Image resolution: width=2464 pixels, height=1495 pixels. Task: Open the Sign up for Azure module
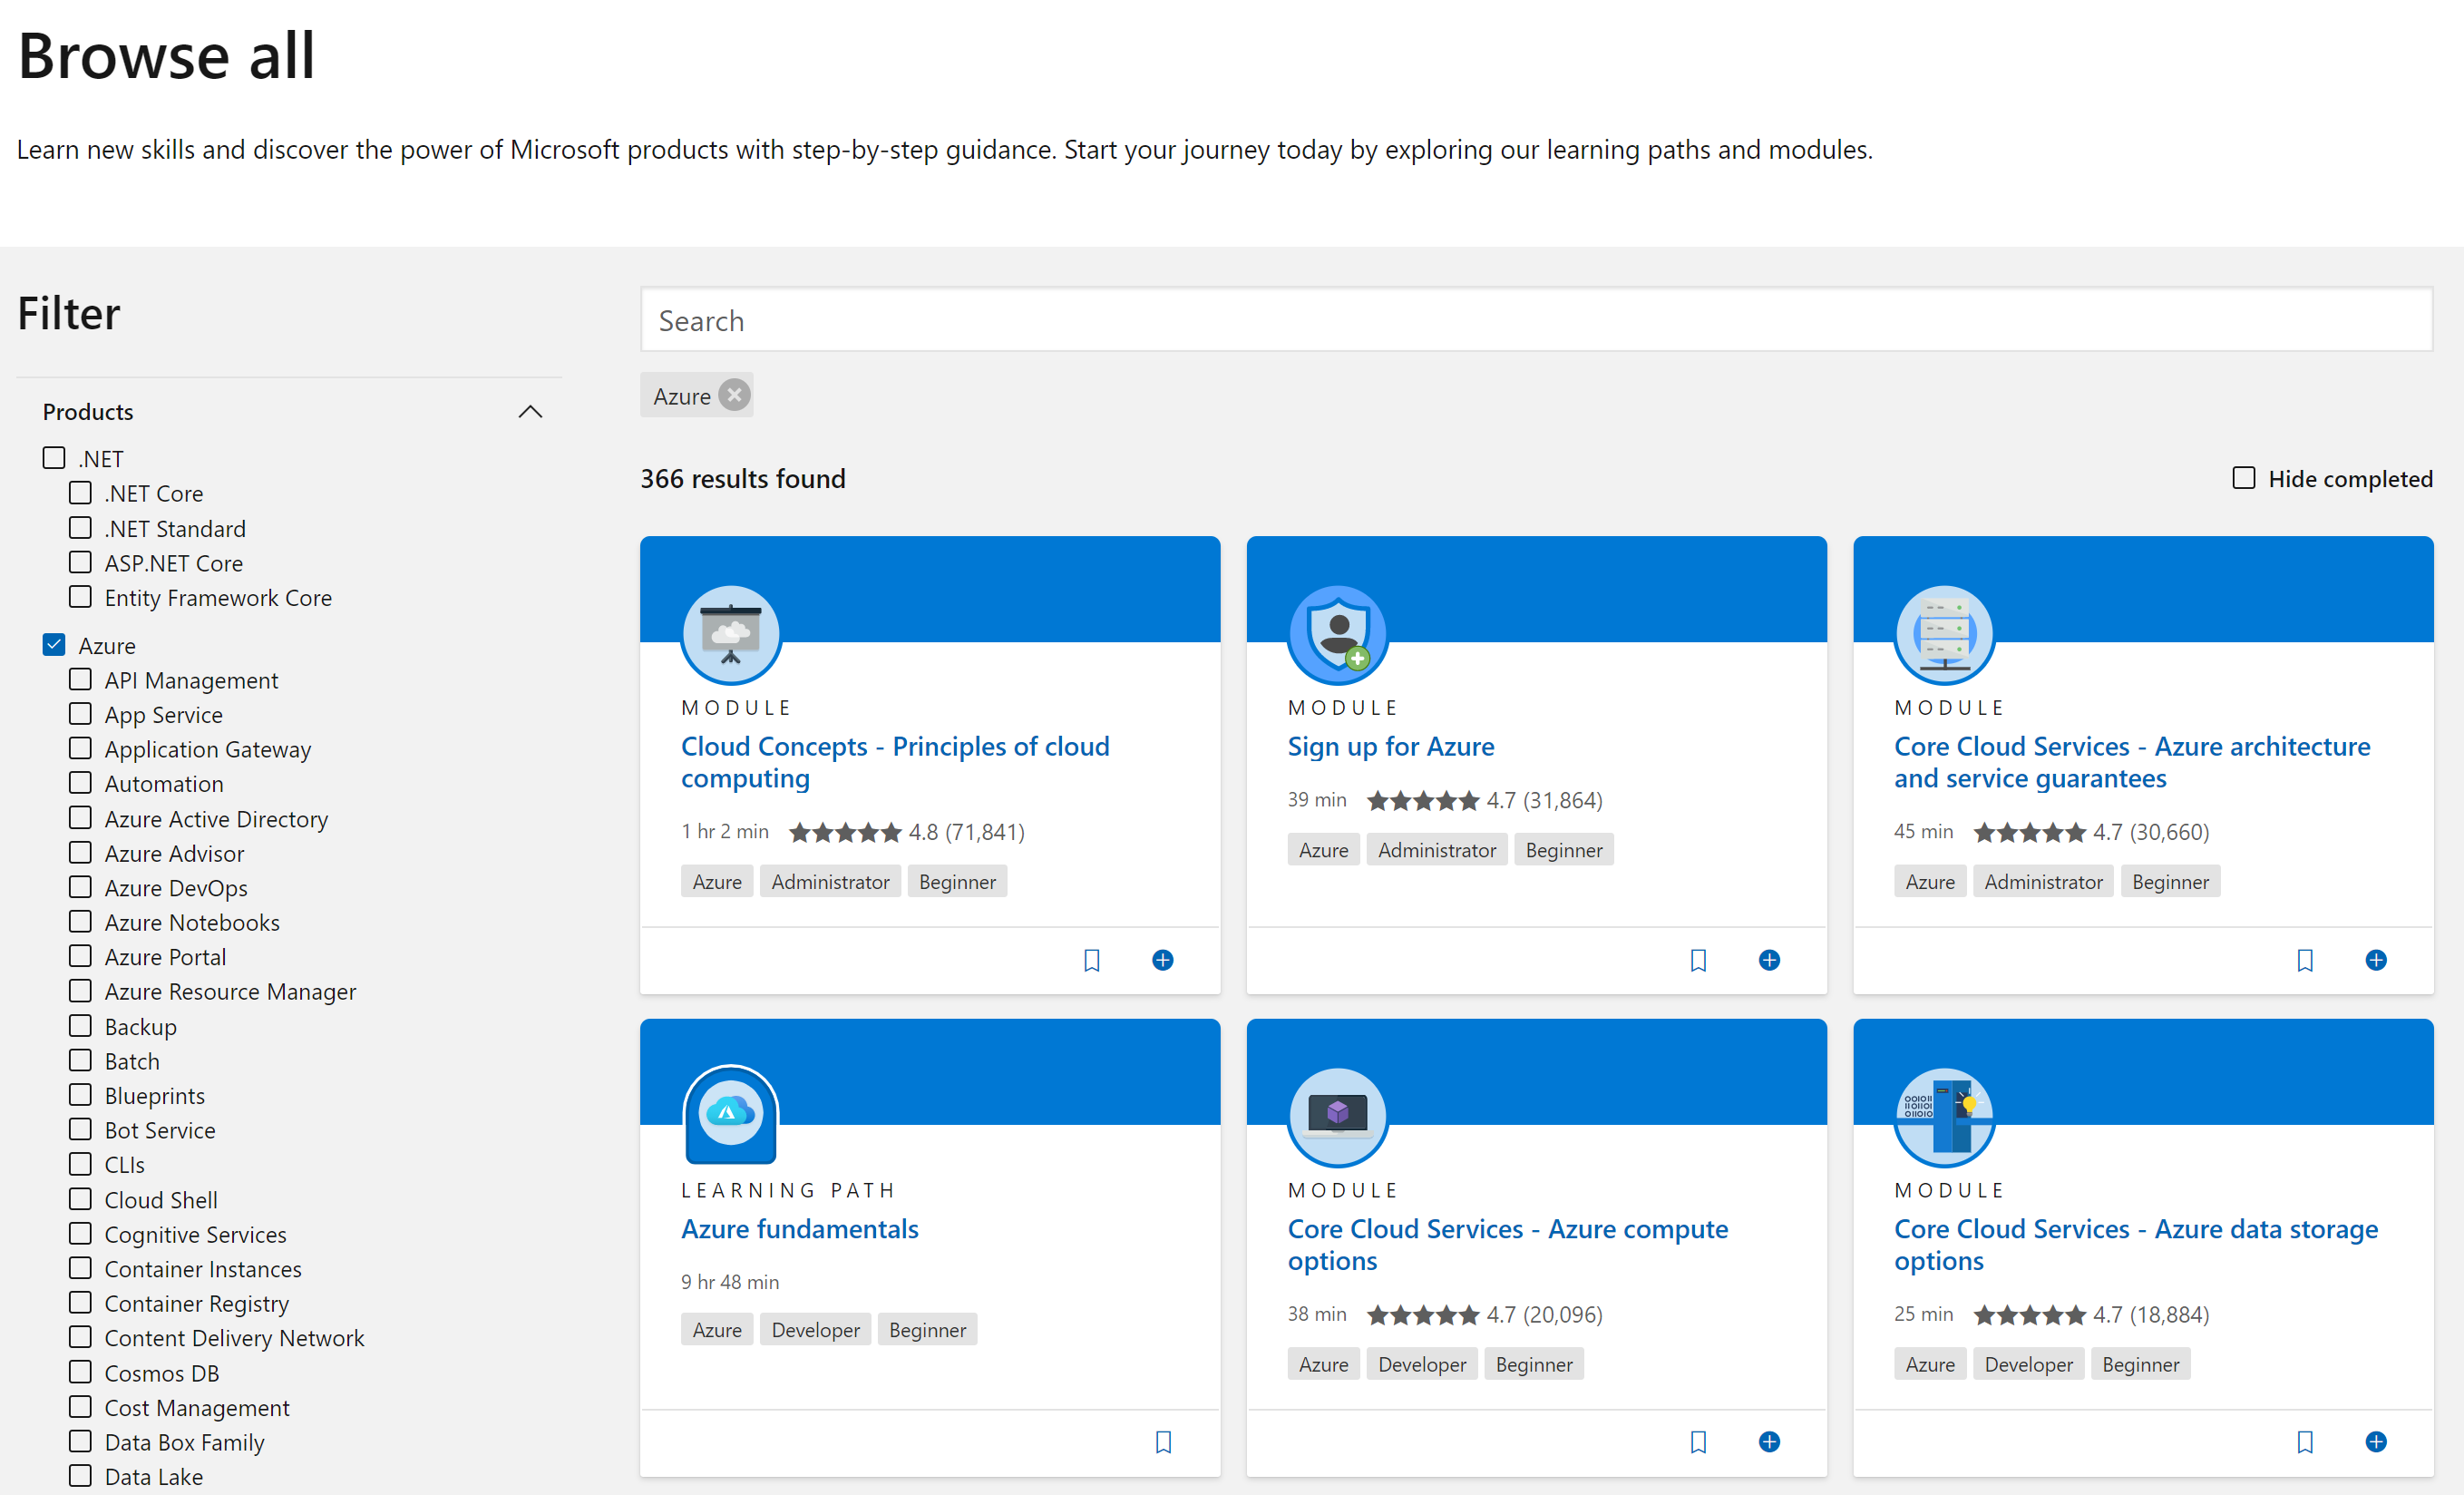click(x=1391, y=746)
